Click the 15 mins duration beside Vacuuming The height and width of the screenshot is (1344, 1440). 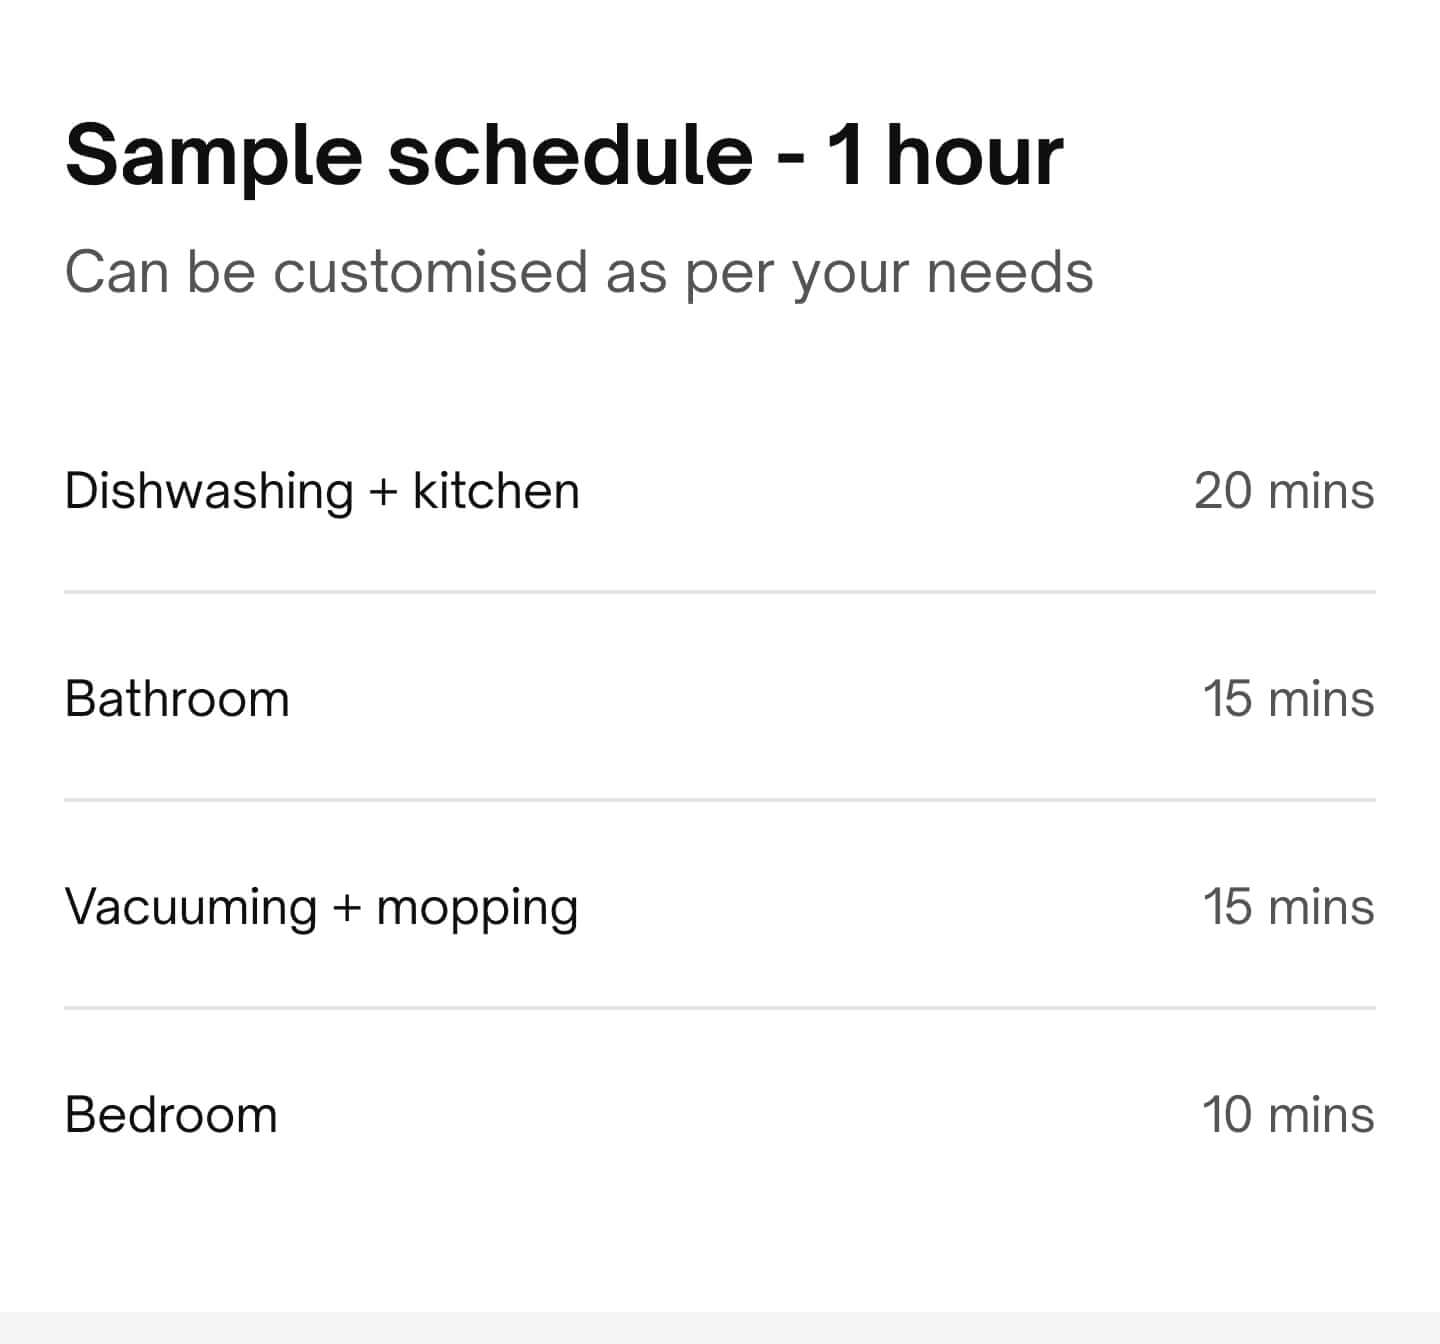point(1288,907)
